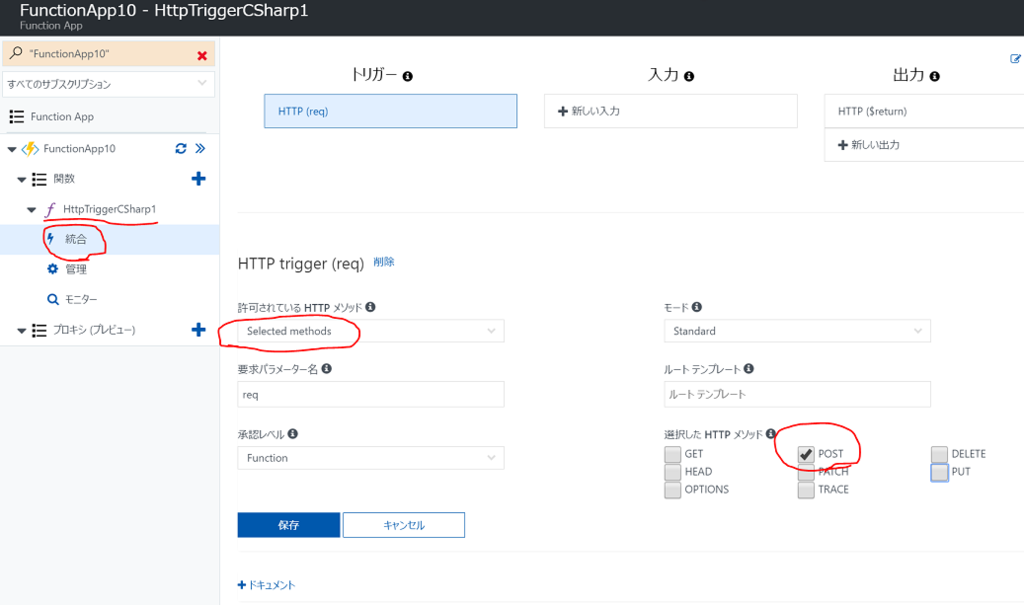1024x605 pixels.
Task: Show the 出力 info icon
Action: 935,76
